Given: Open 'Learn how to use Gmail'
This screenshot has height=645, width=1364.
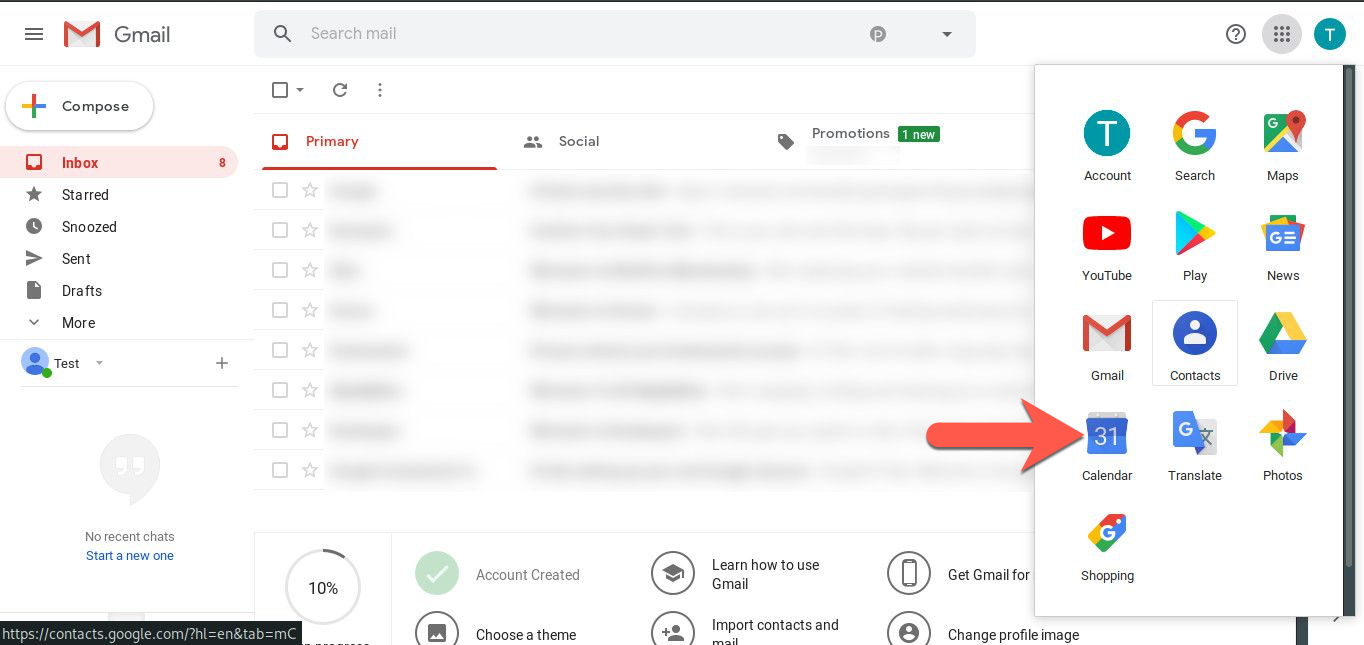Looking at the screenshot, I should click(735, 574).
